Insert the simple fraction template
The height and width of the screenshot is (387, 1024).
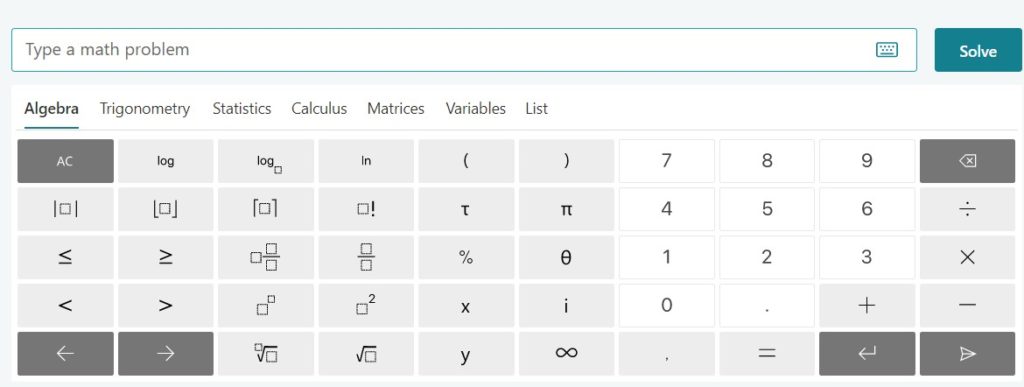(x=366, y=257)
